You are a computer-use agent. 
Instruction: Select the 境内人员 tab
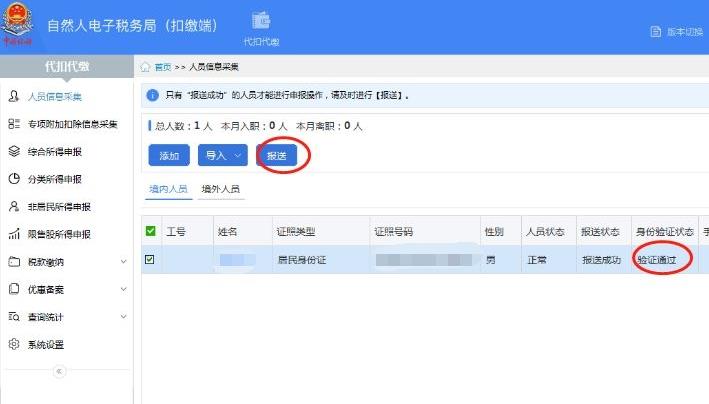(x=167, y=189)
